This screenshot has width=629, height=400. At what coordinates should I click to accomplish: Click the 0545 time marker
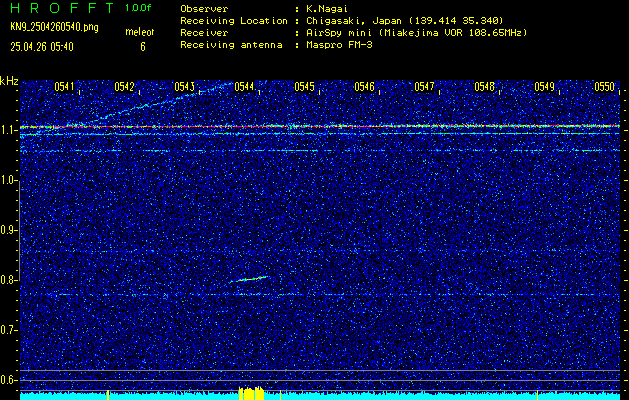[x=304, y=87]
